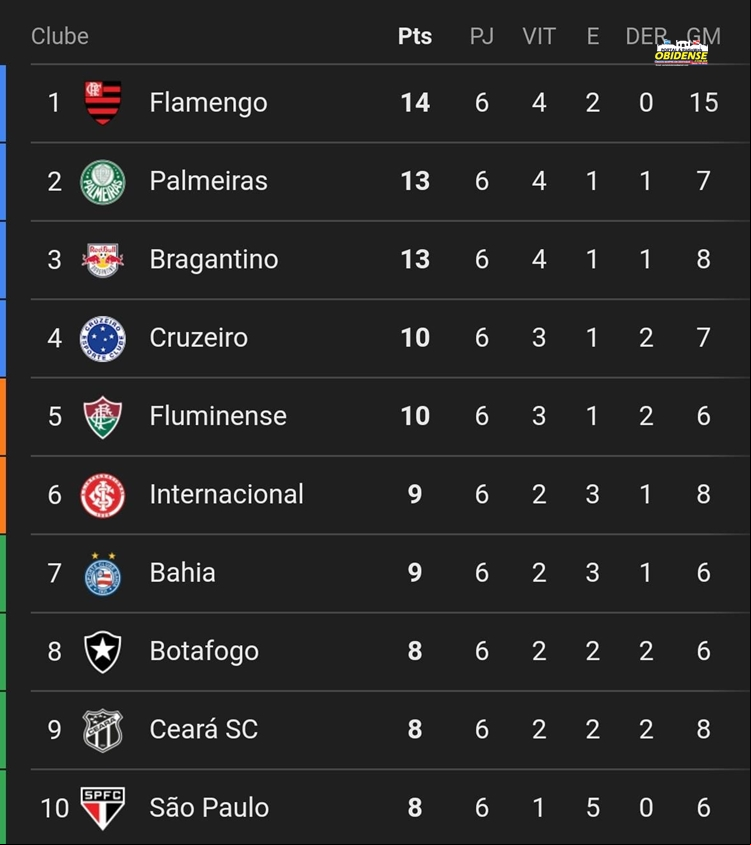Click the orange qualification bar beside Fluminense
Screen dimensions: 751x845
(x=3, y=417)
